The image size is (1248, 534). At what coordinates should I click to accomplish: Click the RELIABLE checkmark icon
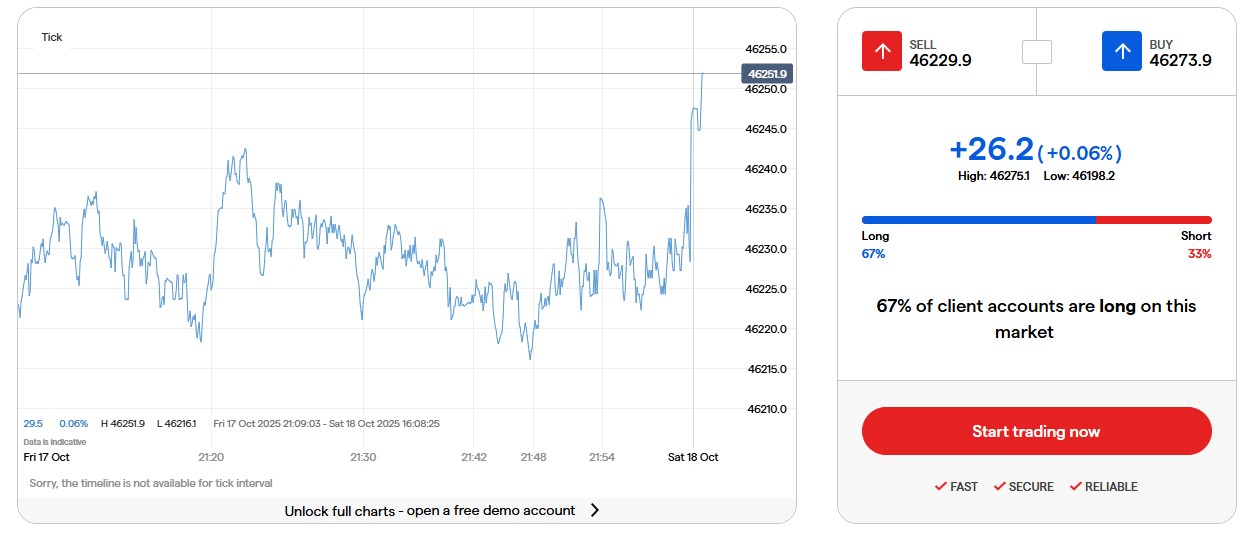pos(1076,487)
